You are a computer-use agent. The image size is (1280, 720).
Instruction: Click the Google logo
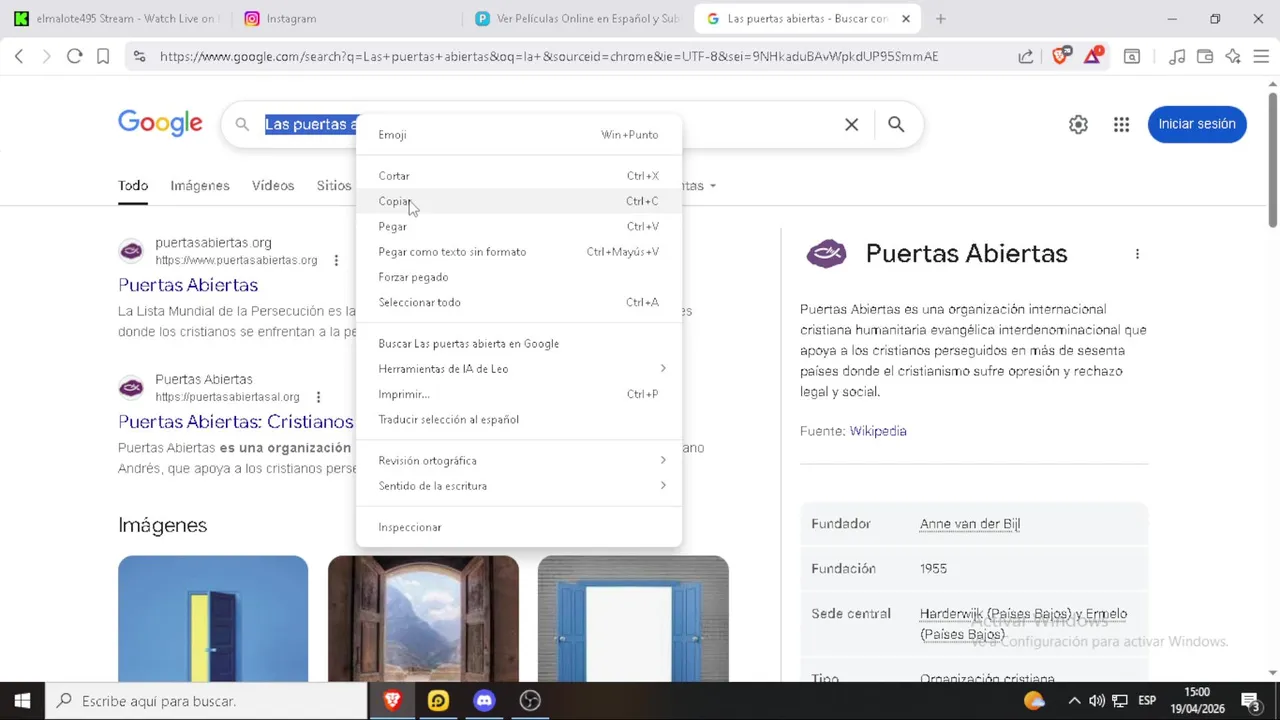[160, 123]
